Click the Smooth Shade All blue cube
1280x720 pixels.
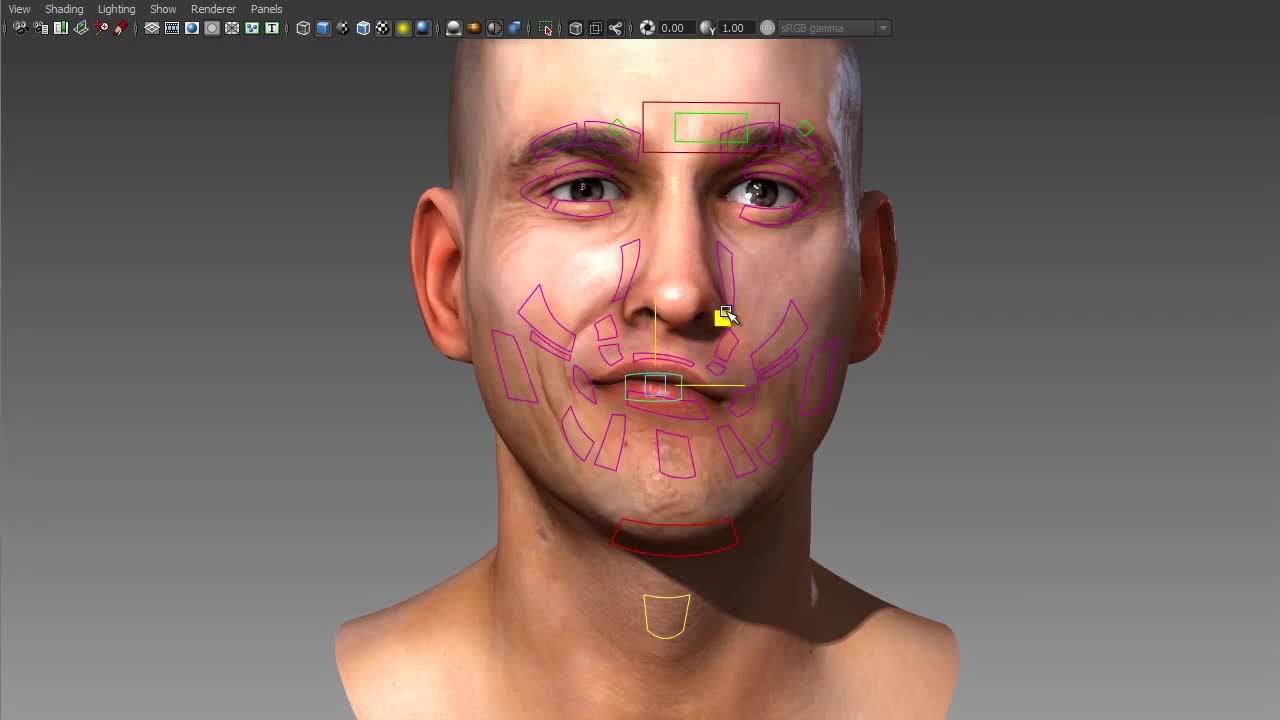(x=323, y=28)
